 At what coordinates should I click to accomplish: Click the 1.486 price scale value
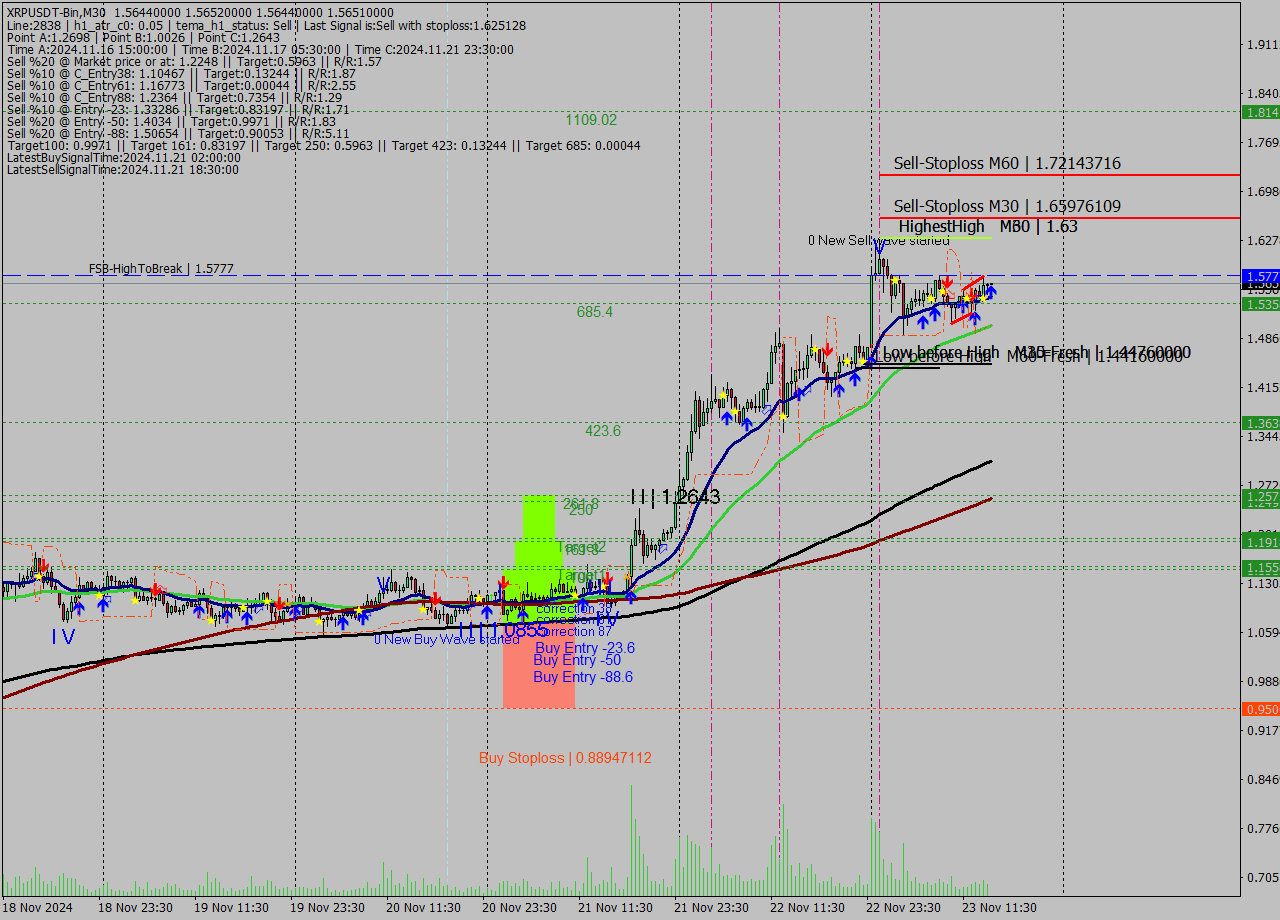click(x=1262, y=338)
